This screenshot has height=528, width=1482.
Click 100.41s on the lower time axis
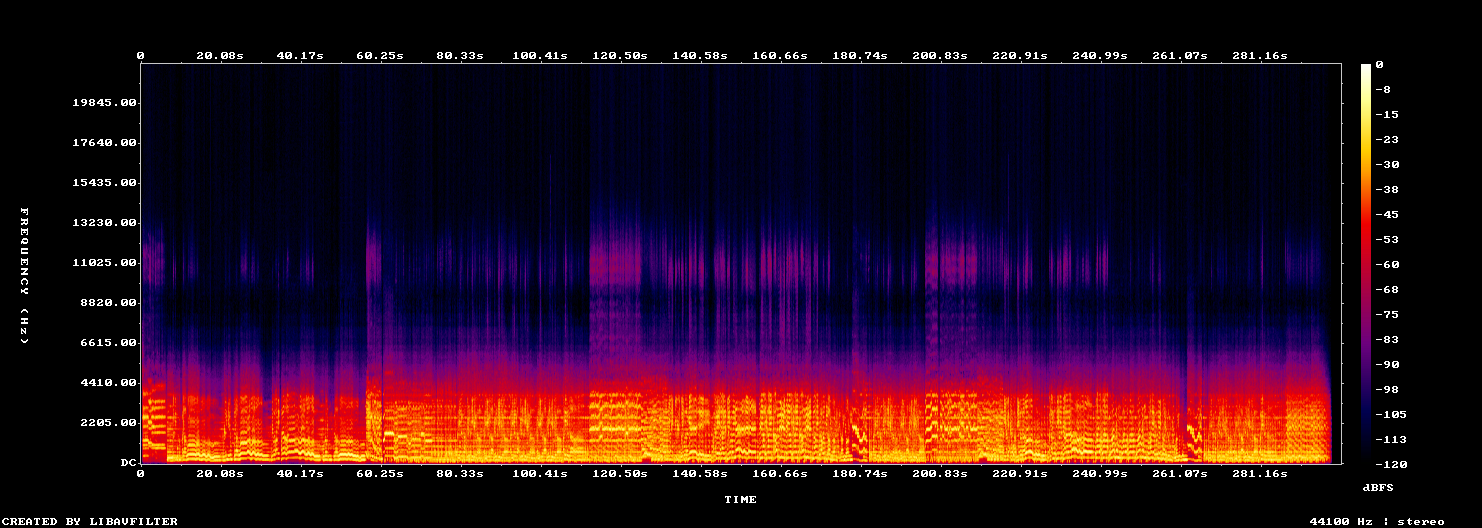coord(540,474)
